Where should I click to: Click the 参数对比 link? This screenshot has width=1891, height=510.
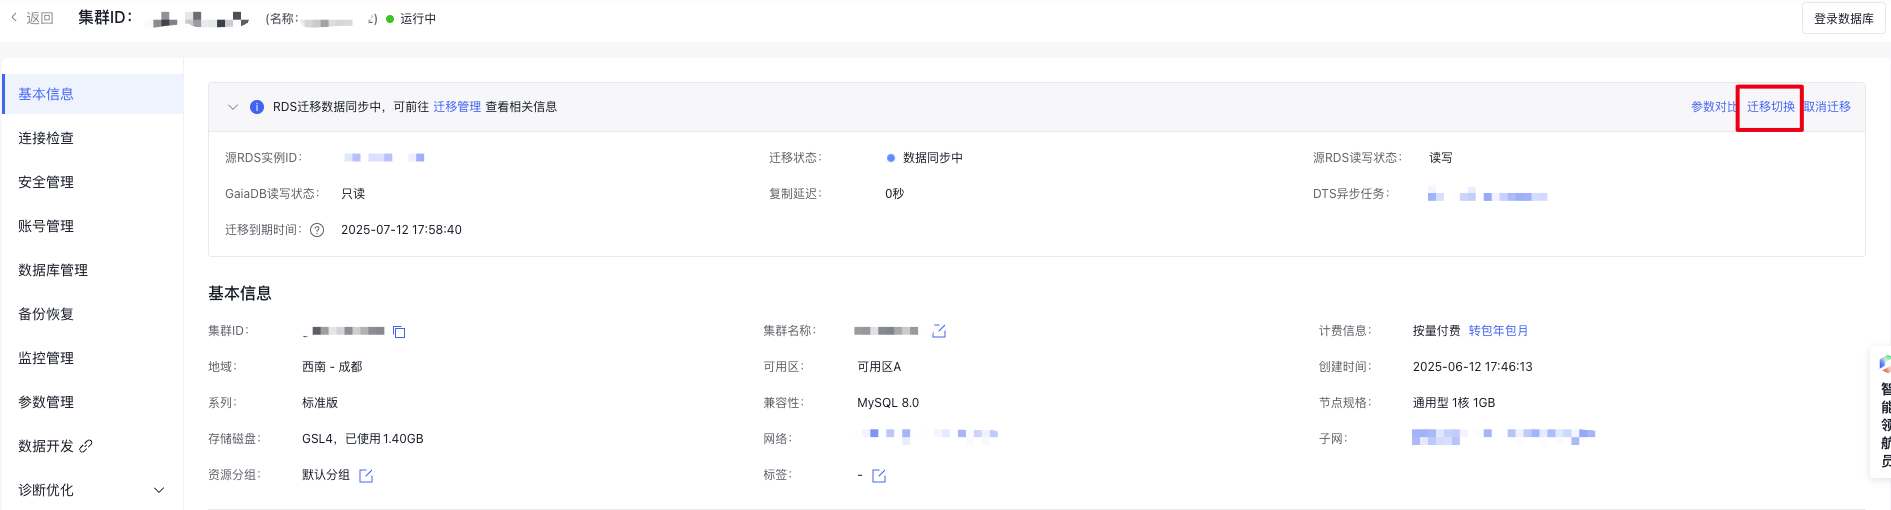pyautogui.click(x=1714, y=107)
